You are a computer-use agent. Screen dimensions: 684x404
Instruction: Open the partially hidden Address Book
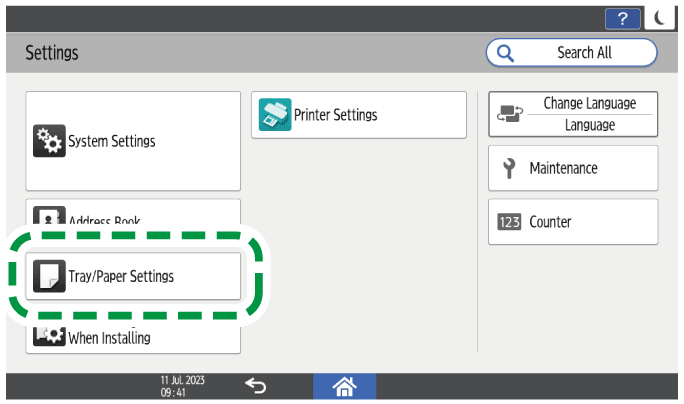(133, 213)
